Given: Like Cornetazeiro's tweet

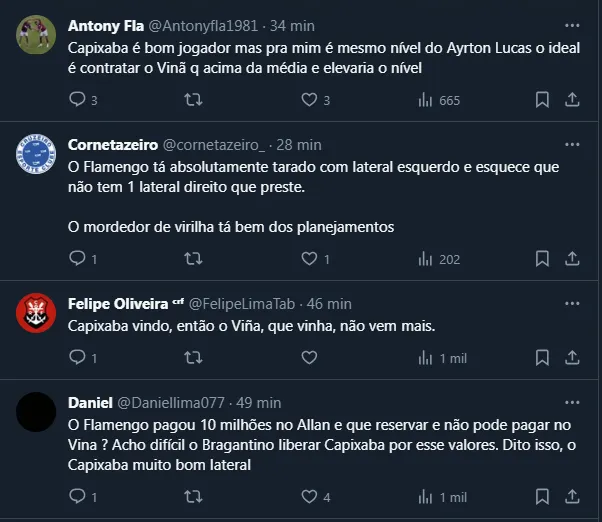Looking at the screenshot, I should (x=309, y=258).
